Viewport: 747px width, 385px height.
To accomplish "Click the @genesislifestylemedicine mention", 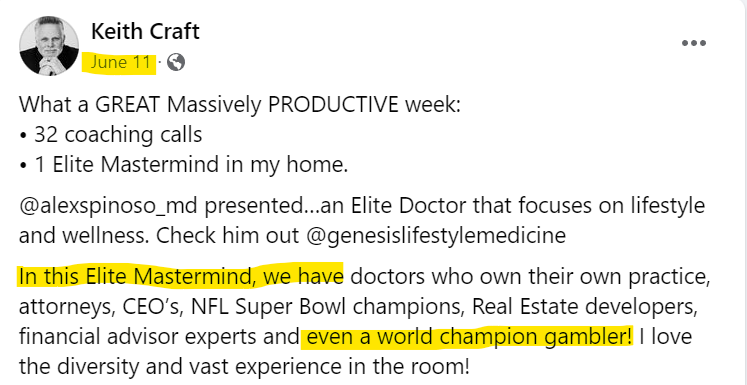I will [x=436, y=236].
